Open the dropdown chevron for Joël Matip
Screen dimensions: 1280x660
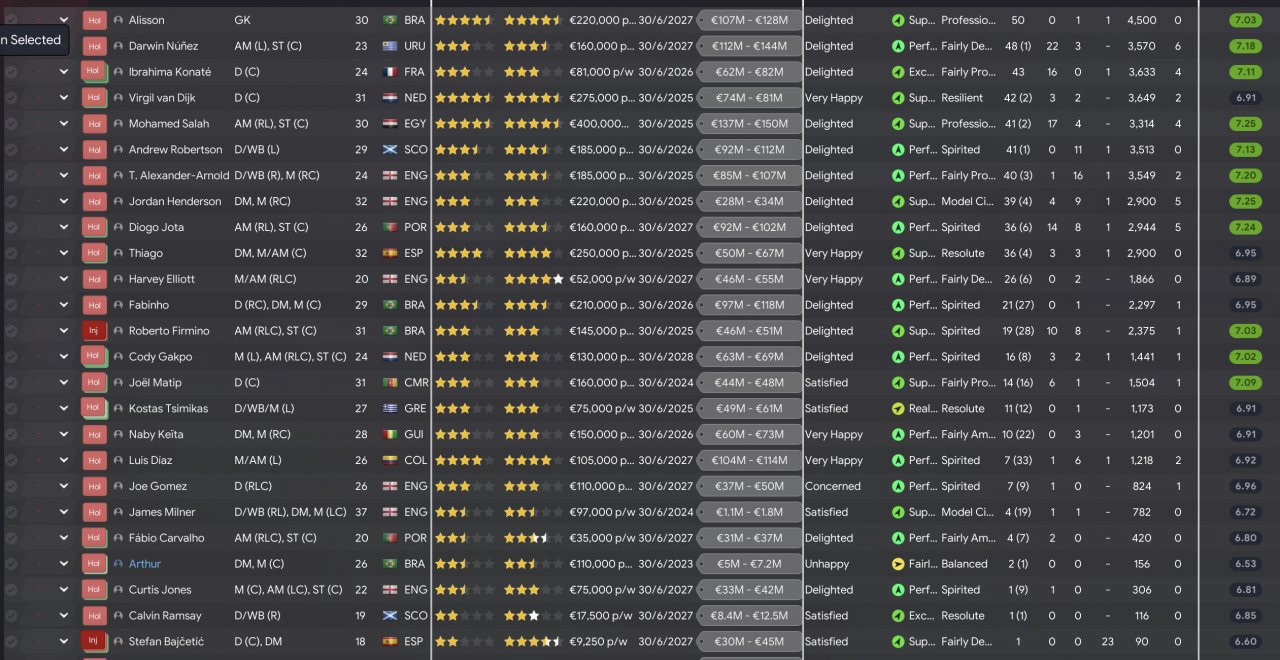click(64, 383)
